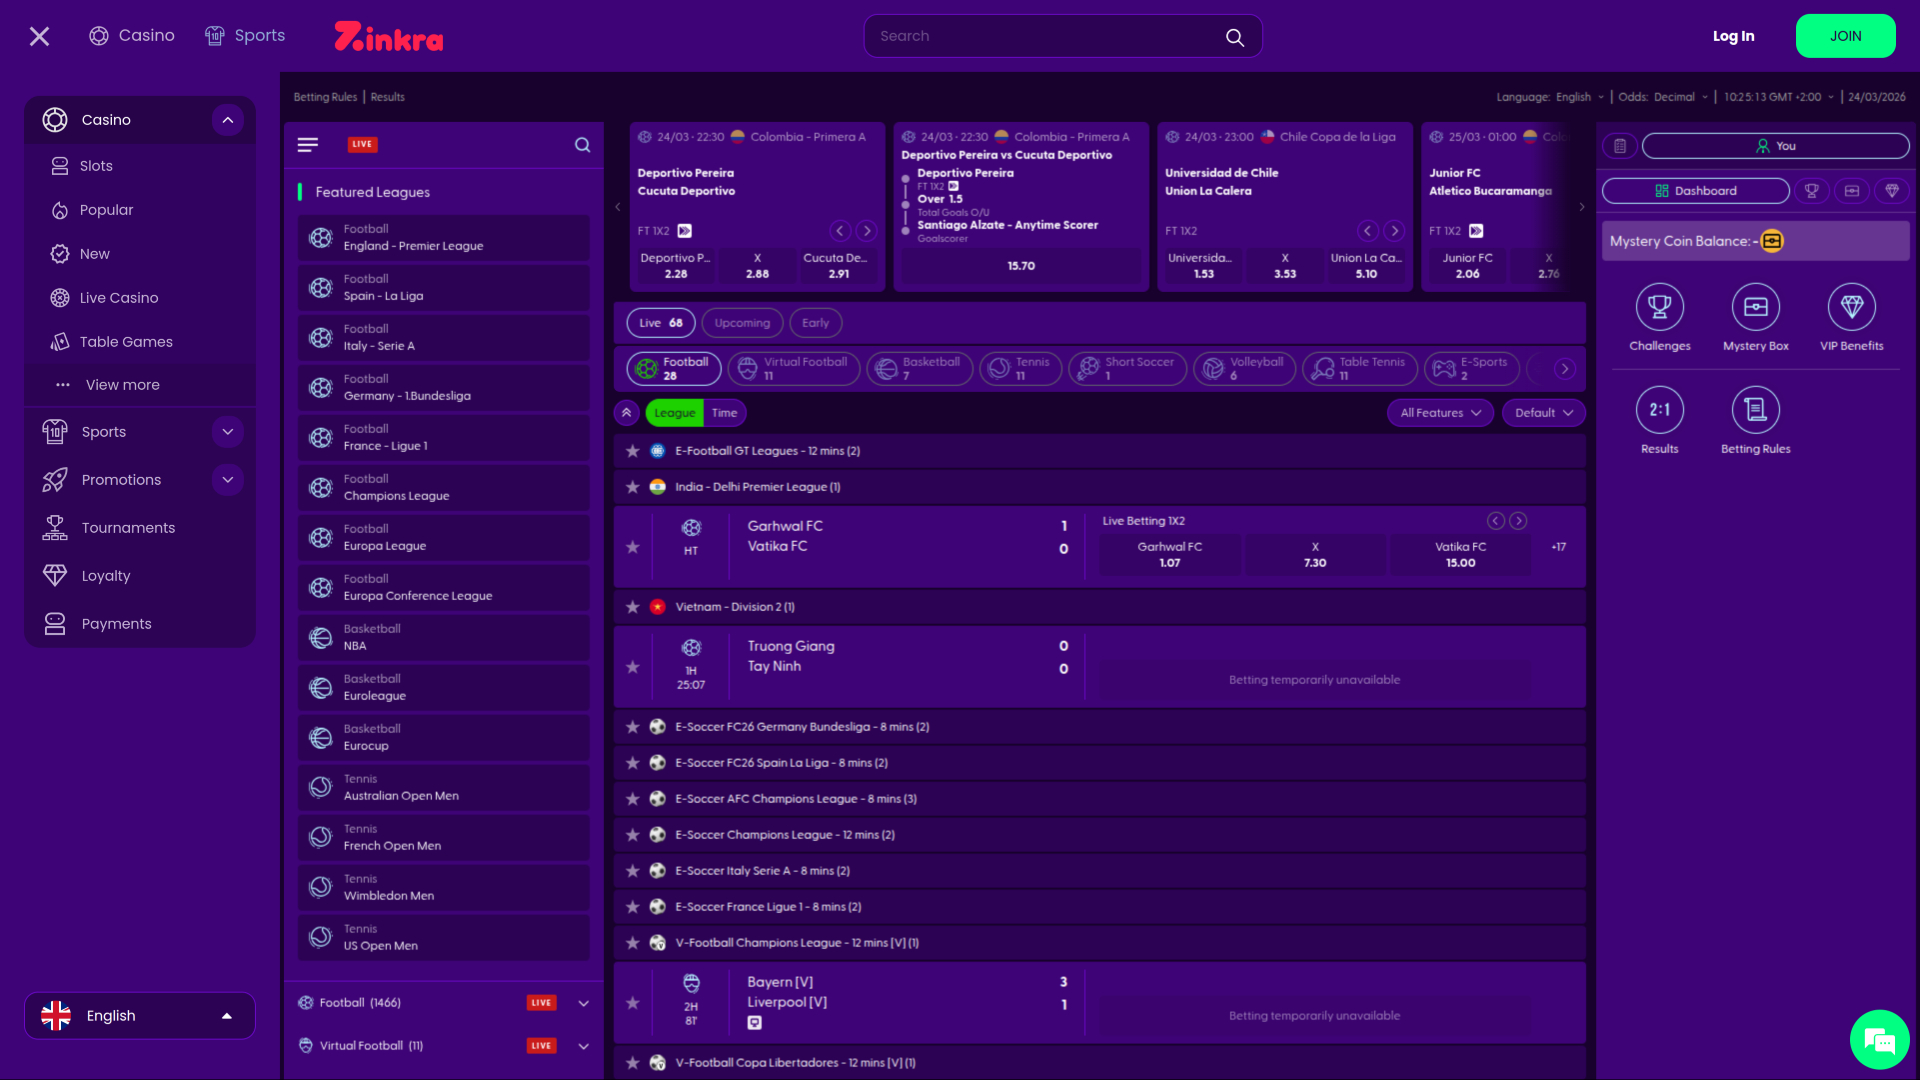1920x1080 pixels.
Task: Bet on Vatika FC odds 15.00
Action: click(x=1460, y=555)
